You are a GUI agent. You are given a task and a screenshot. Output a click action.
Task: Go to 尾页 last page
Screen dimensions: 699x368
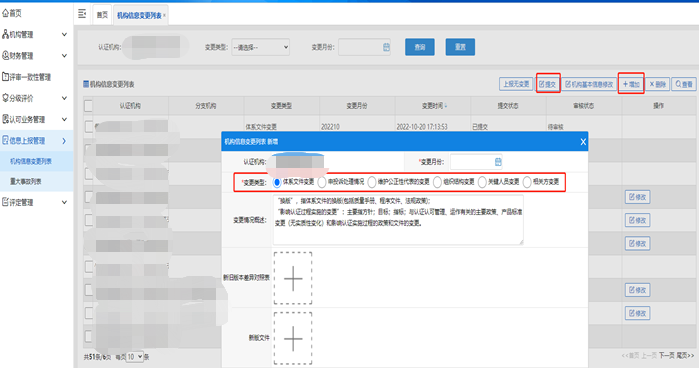(x=686, y=356)
